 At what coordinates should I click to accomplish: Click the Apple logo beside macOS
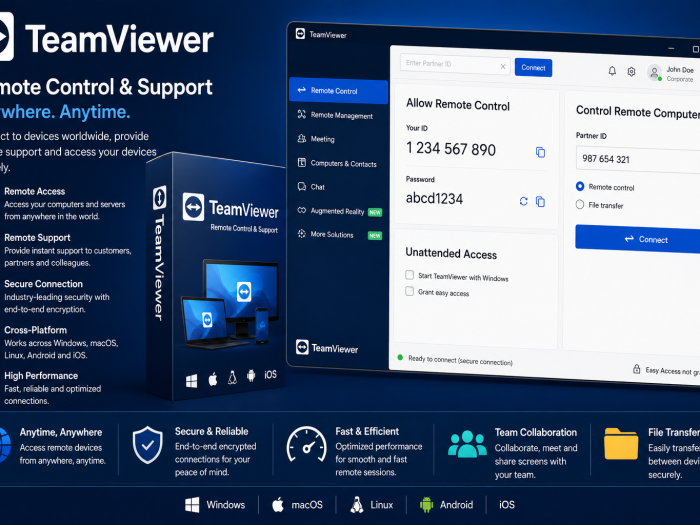click(x=278, y=504)
